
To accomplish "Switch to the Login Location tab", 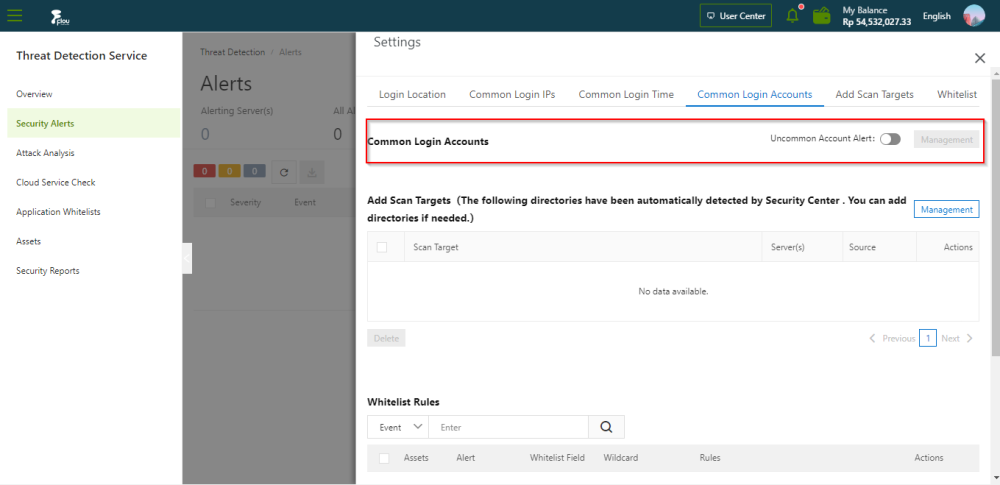I will point(412,94).
